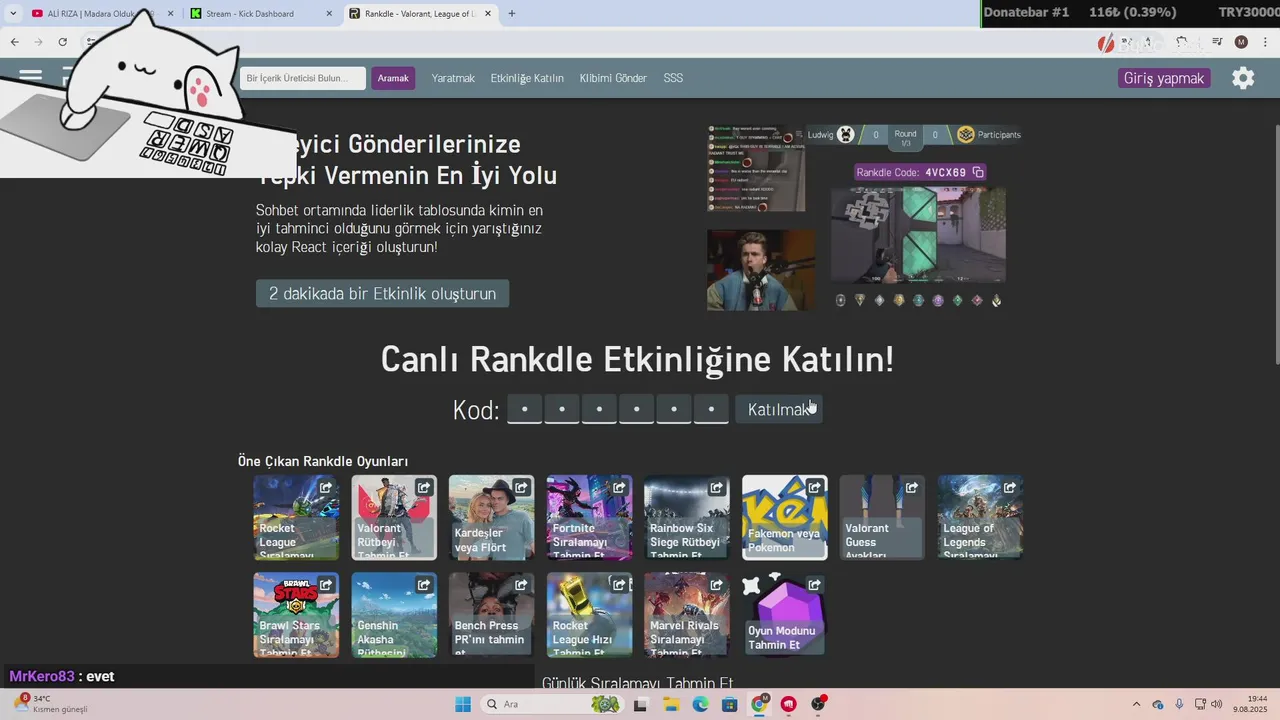Open Microsoft Edge from the taskbar

[x=701, y=704]
